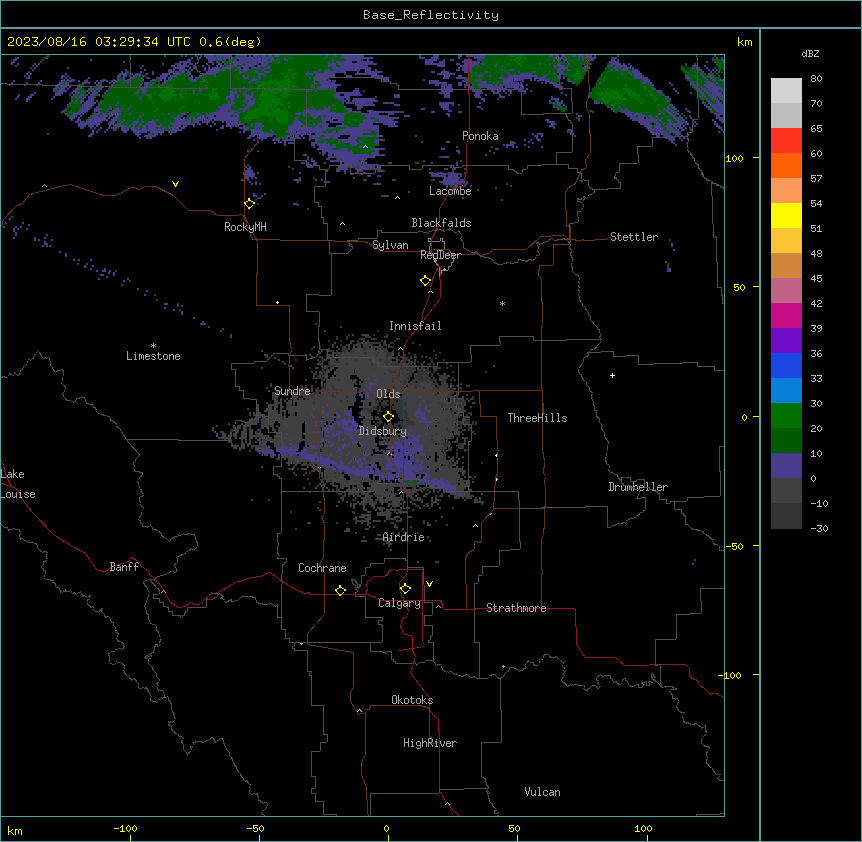Image resolution: width=862 pixels, height=842 pixels.
Task: Click the -100 tick on the bottom axis
Action: (125, 828)
